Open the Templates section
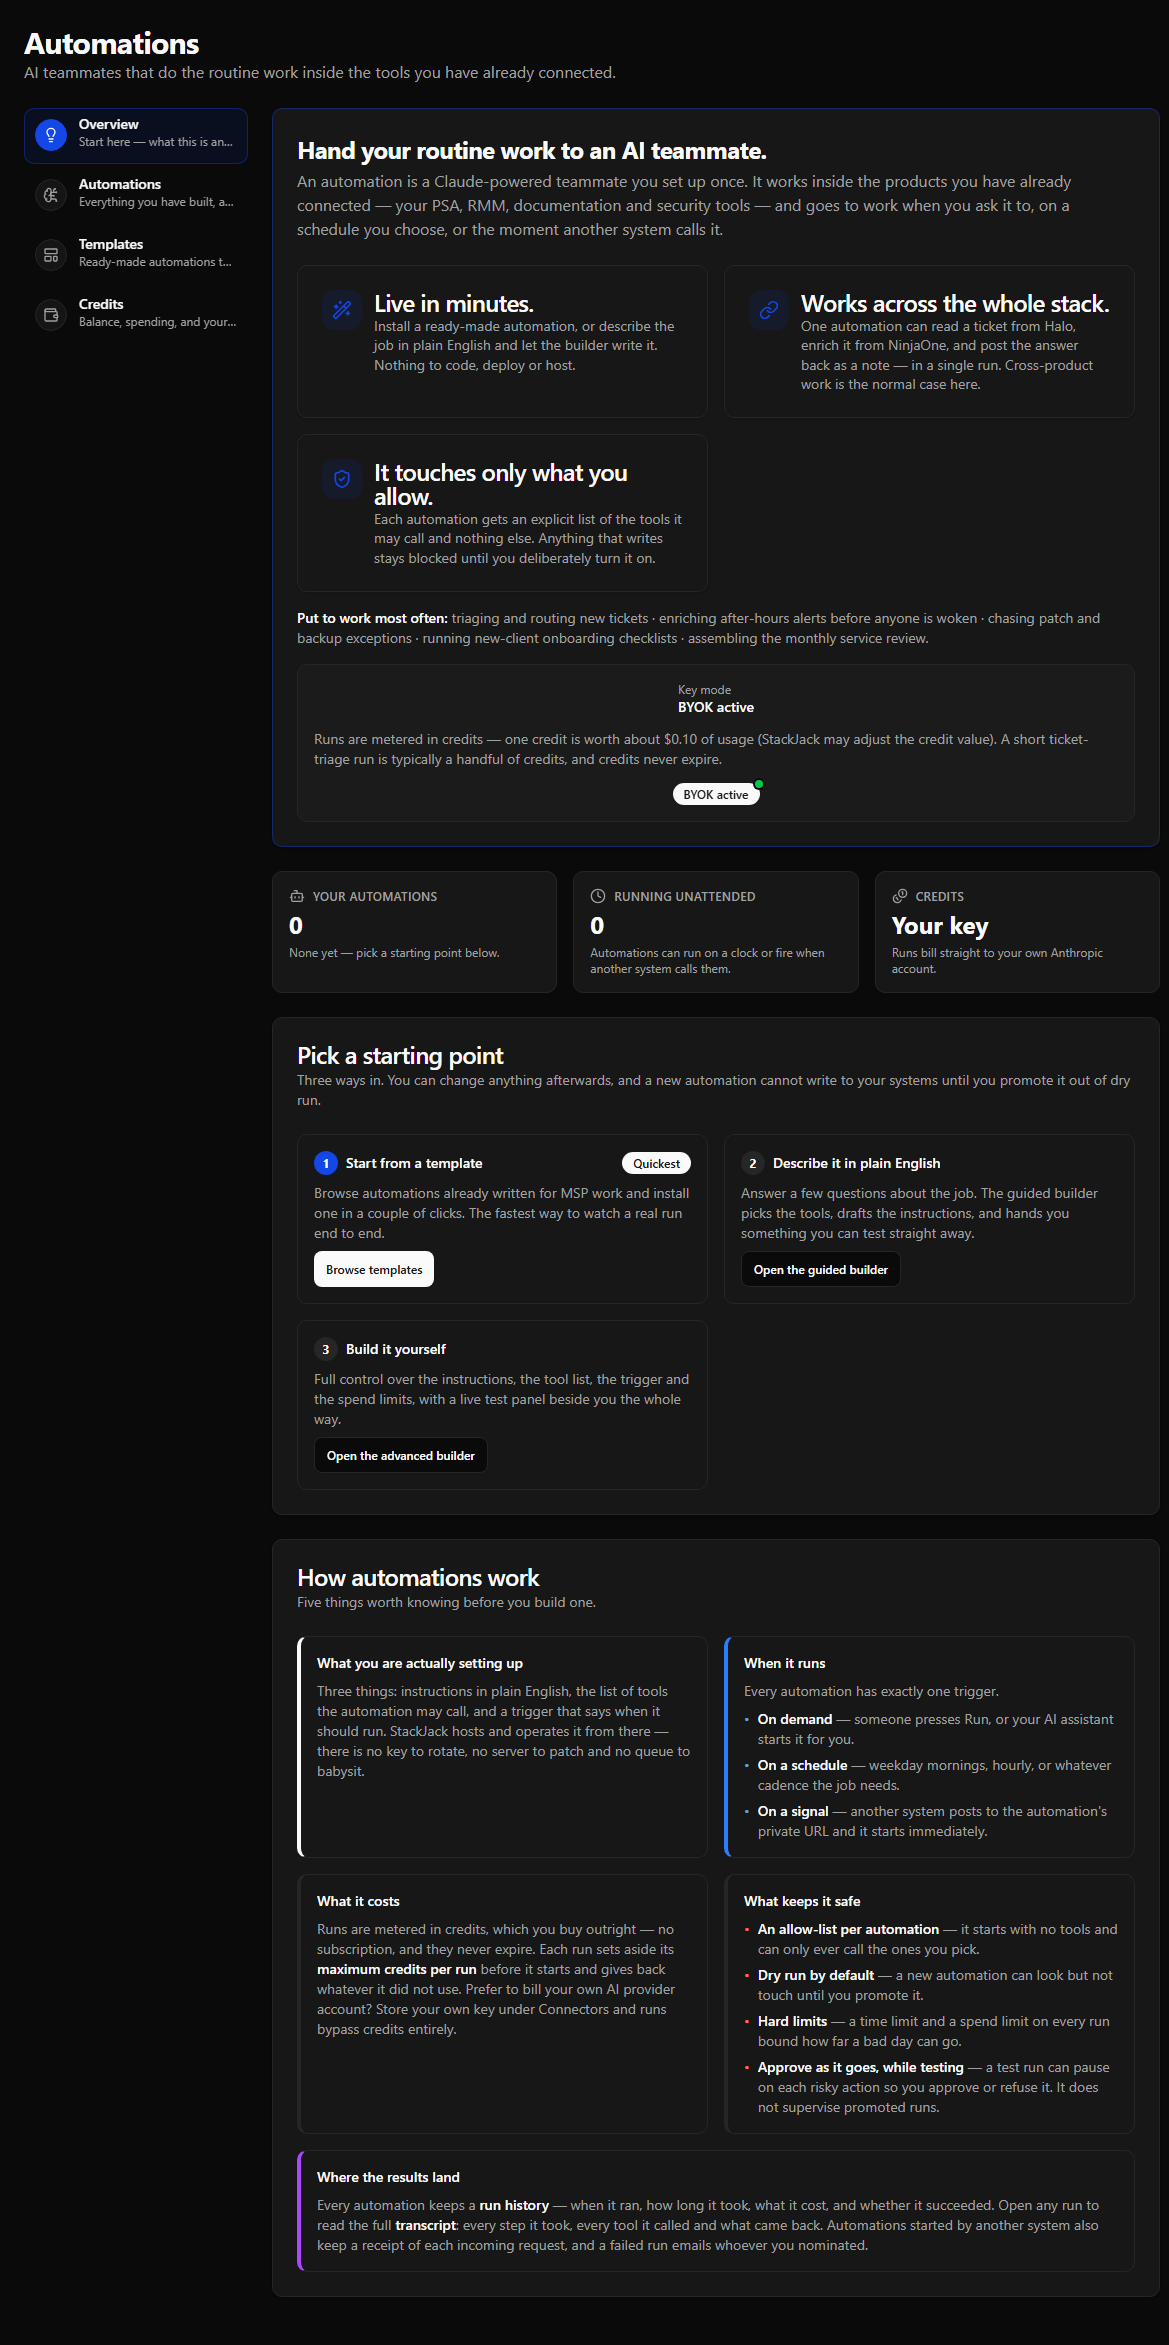Image resolution: width=1169 pixels, height=2345 pixels. coord(136,254)
